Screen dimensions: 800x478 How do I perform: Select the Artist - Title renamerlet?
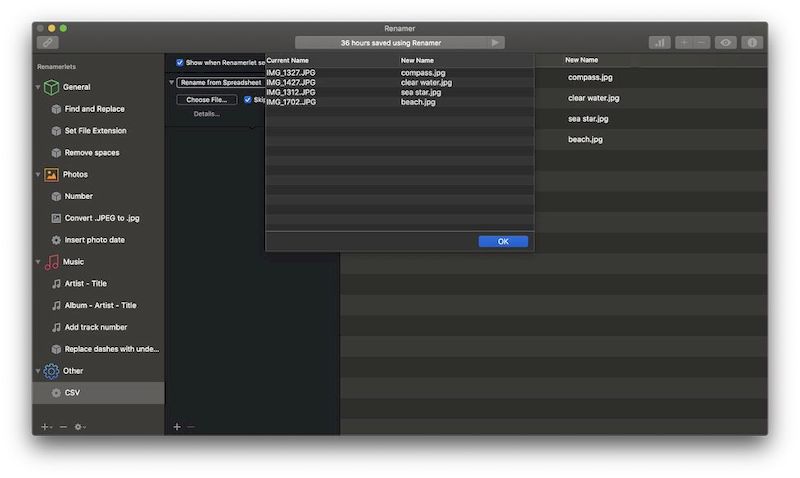point(86,284)
